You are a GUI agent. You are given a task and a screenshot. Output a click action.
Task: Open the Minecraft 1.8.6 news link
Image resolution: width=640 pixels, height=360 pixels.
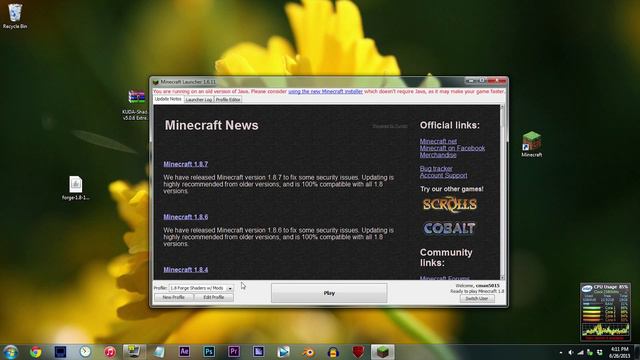pyautogui.click(x=186, y=217)
